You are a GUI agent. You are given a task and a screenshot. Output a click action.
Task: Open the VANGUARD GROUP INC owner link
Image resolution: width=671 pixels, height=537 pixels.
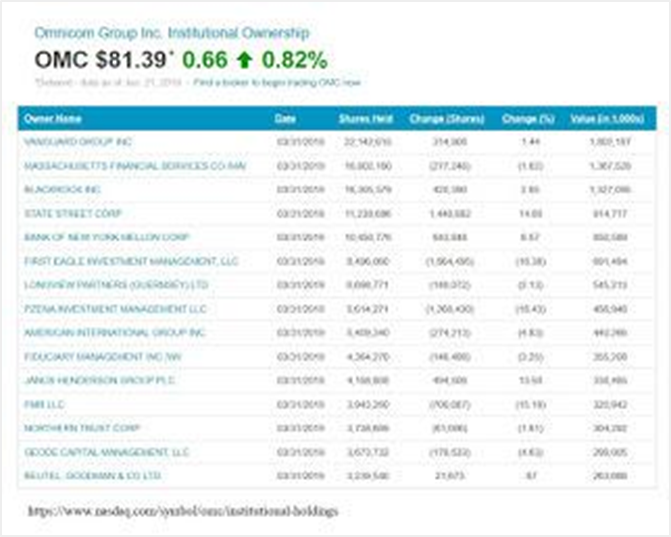78,142
